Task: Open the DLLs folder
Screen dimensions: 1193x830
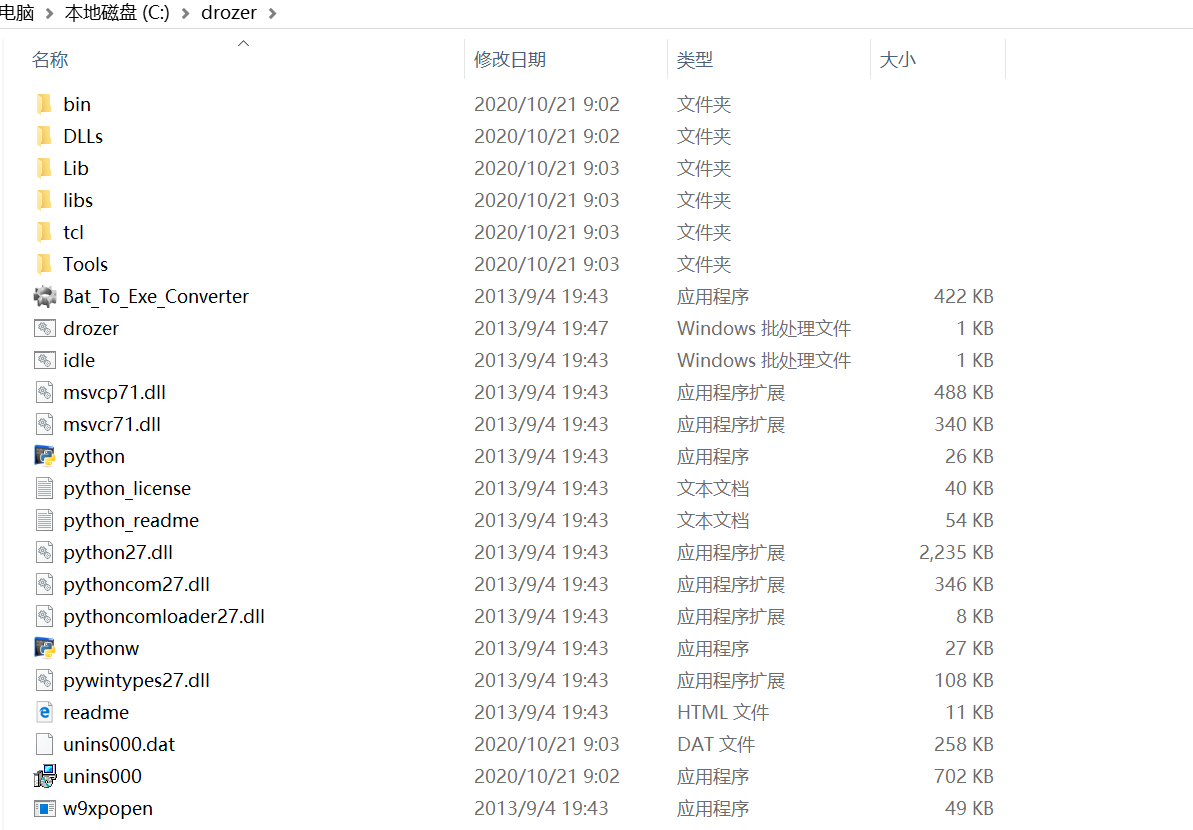Action: point(84,135)
